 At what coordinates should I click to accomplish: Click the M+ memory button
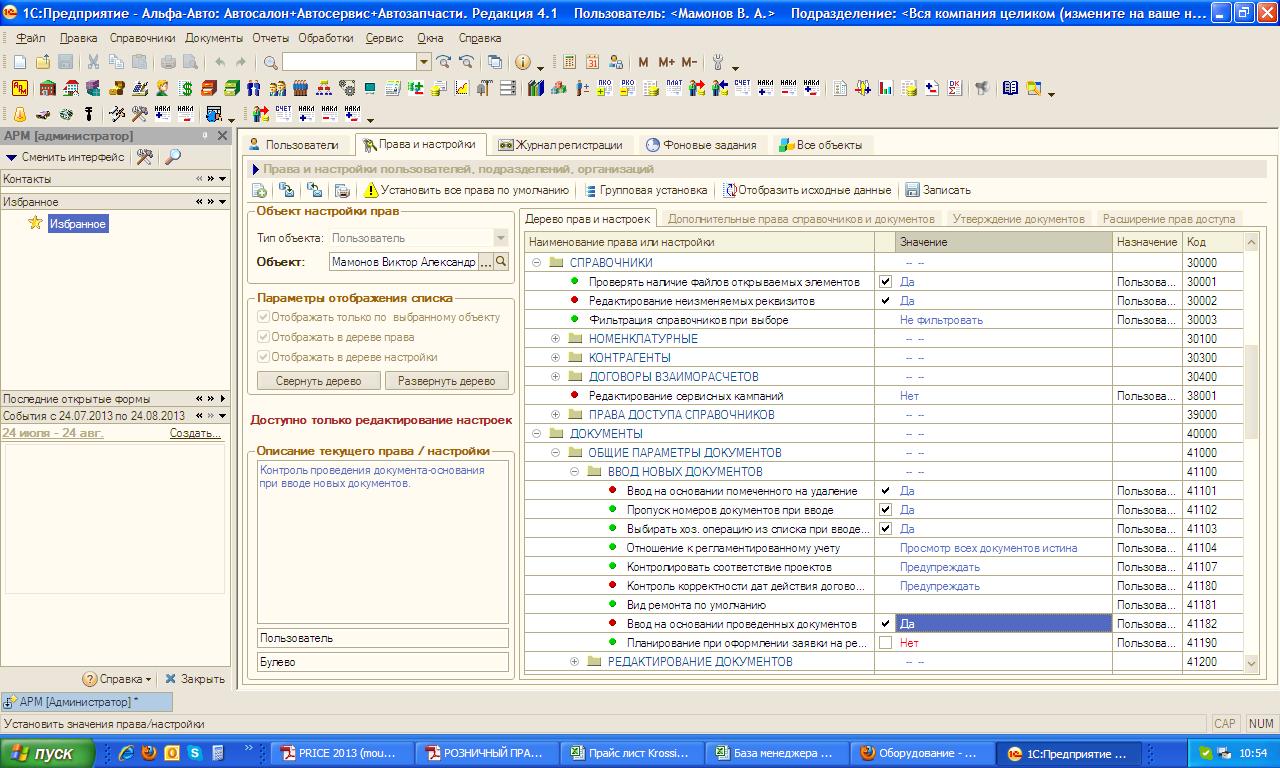click(x=667, y=62)
